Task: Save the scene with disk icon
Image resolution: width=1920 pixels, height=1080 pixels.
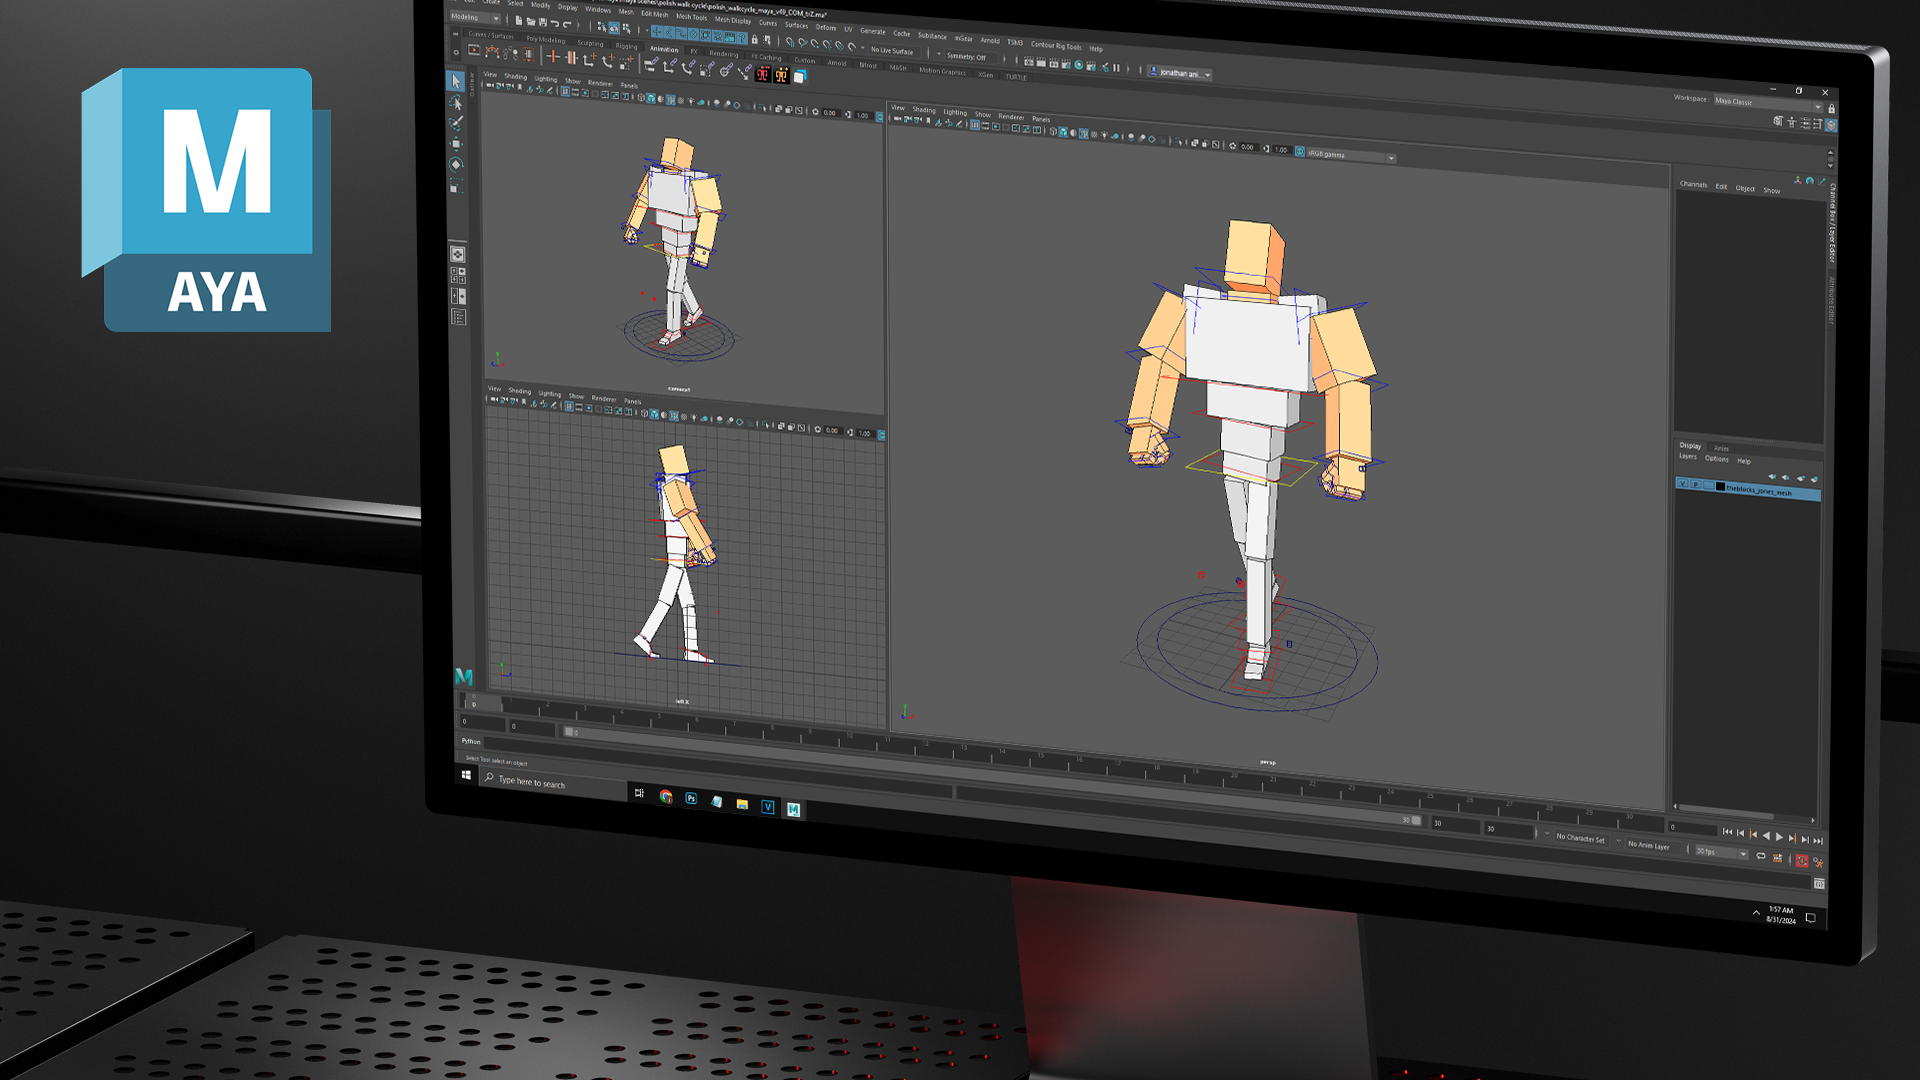Action: pos(542,22)
